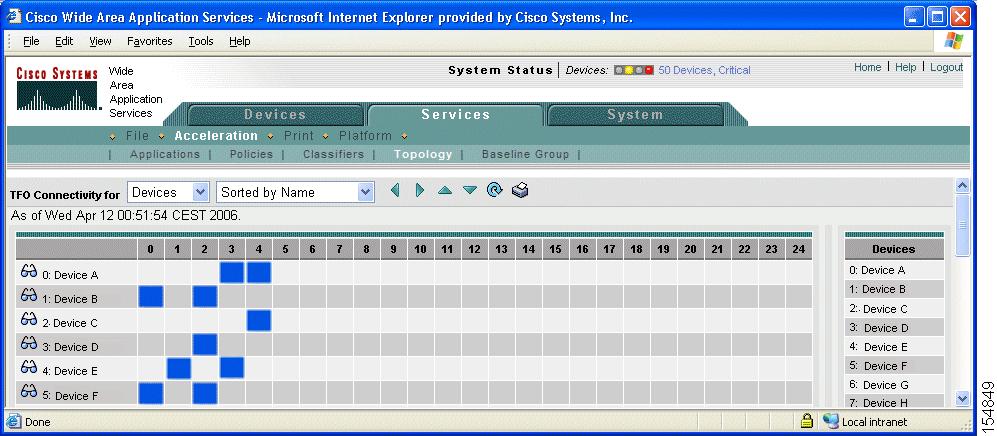997x436 pixels.
Task: Click the vertical scrollbar thumb
Action: [x=962, y=225]
